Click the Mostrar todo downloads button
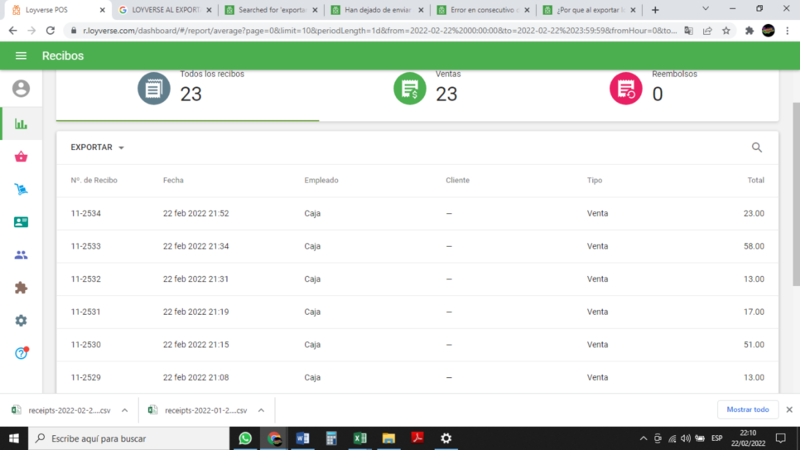This screenshot has height=450, width=800. coord(747,410)
